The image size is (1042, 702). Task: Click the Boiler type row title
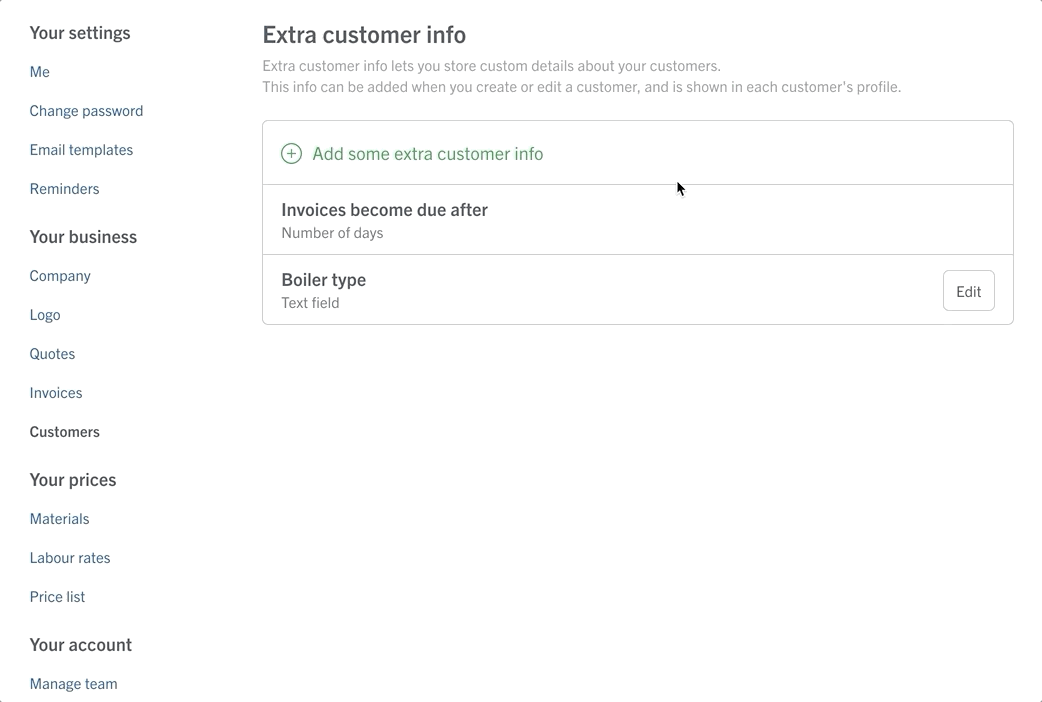pos(324,280)
